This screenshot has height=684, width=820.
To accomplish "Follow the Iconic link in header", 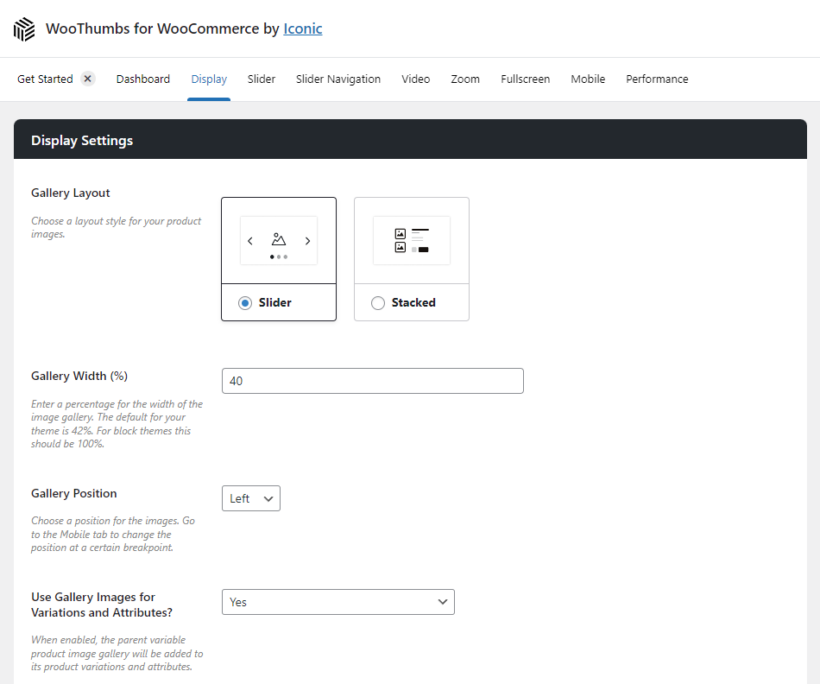I will (x=303, y=29).
